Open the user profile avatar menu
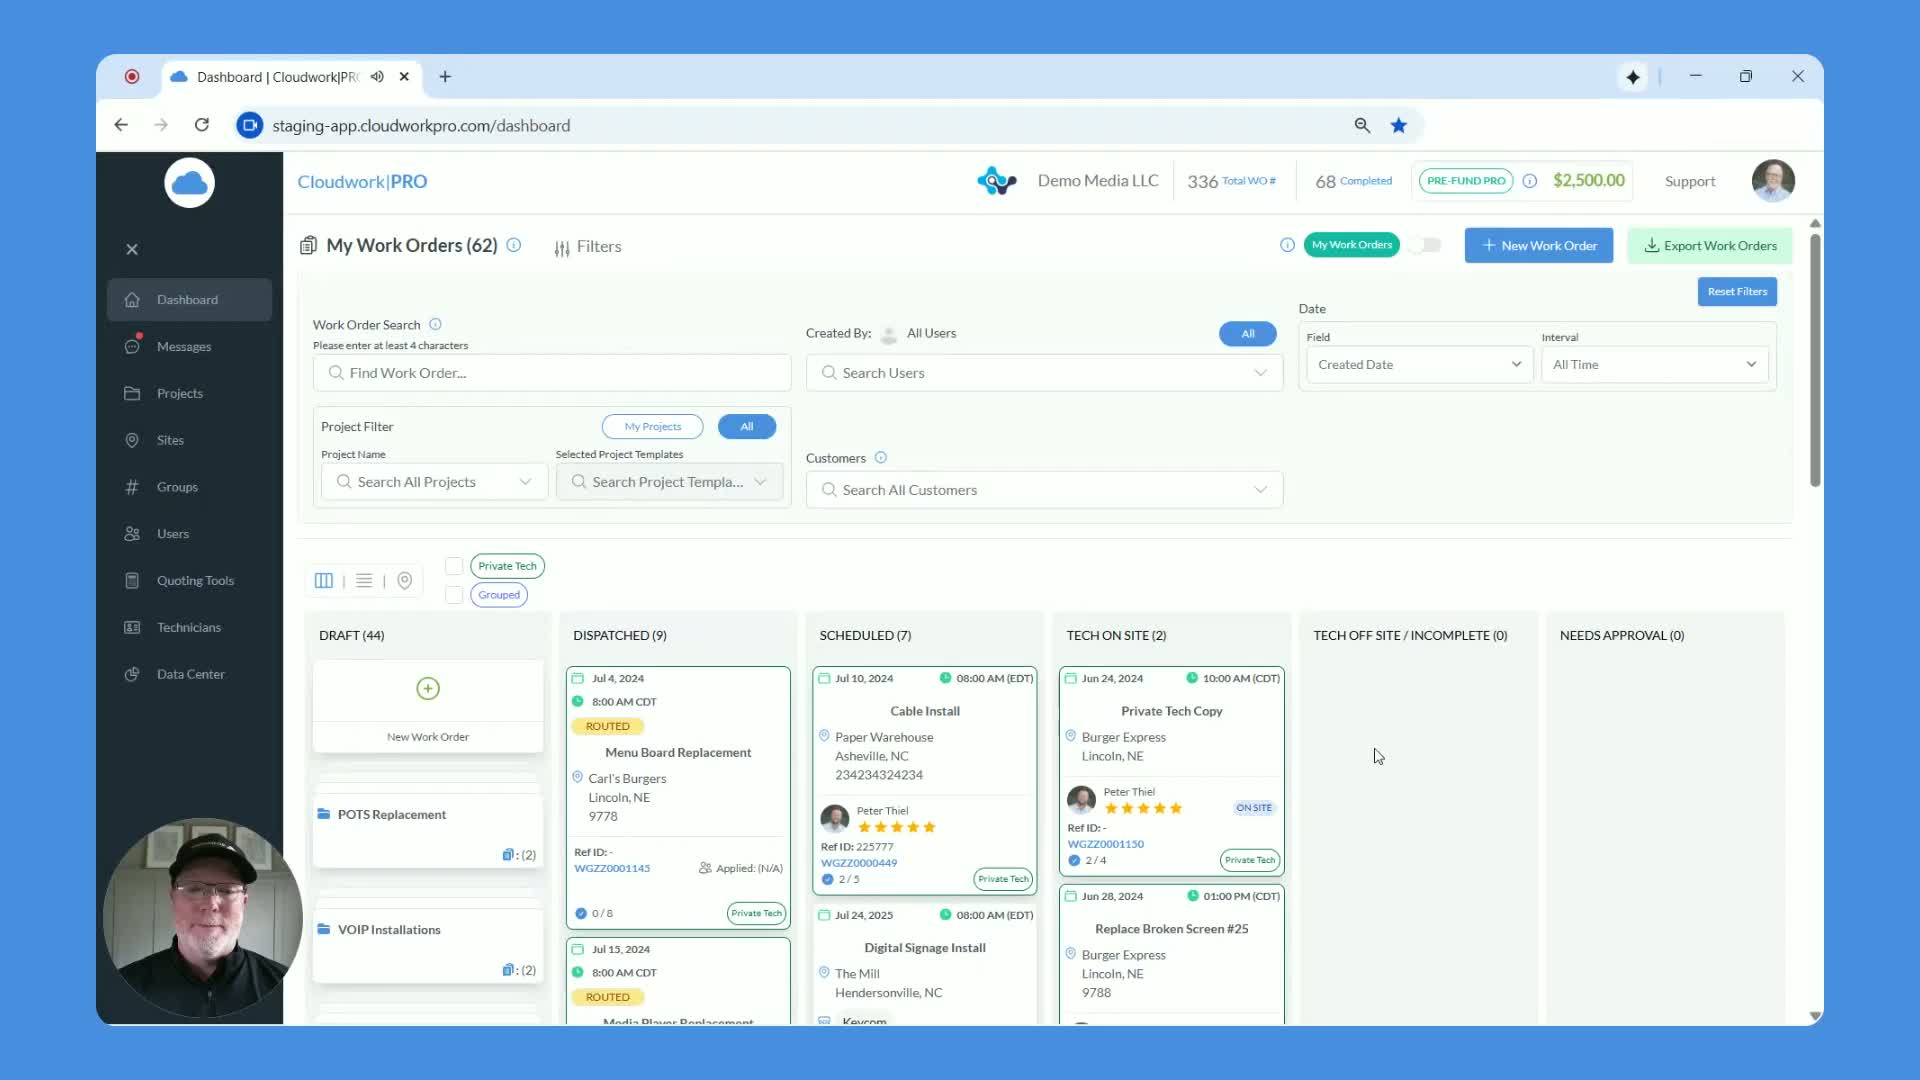Image resolution: width=1920 pixels, height=1080 pixels. click(1773, 181)
